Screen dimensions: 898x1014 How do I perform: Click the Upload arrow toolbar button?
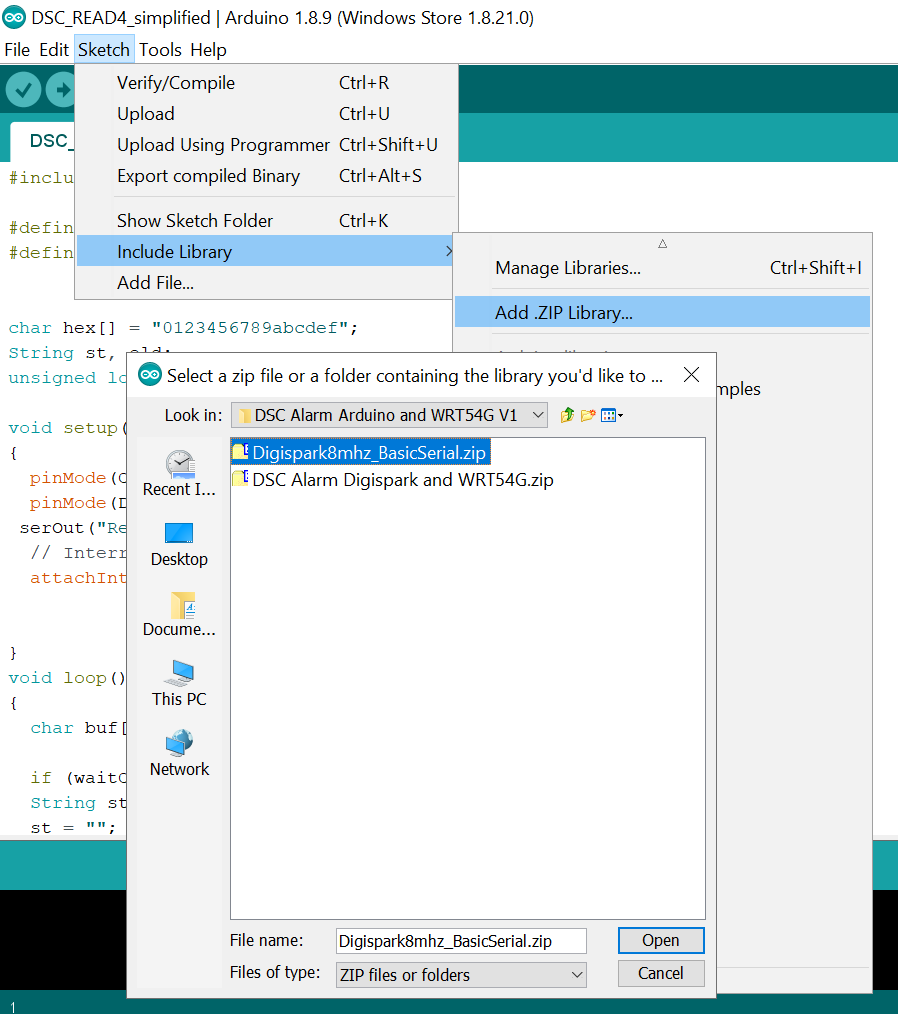61,89
